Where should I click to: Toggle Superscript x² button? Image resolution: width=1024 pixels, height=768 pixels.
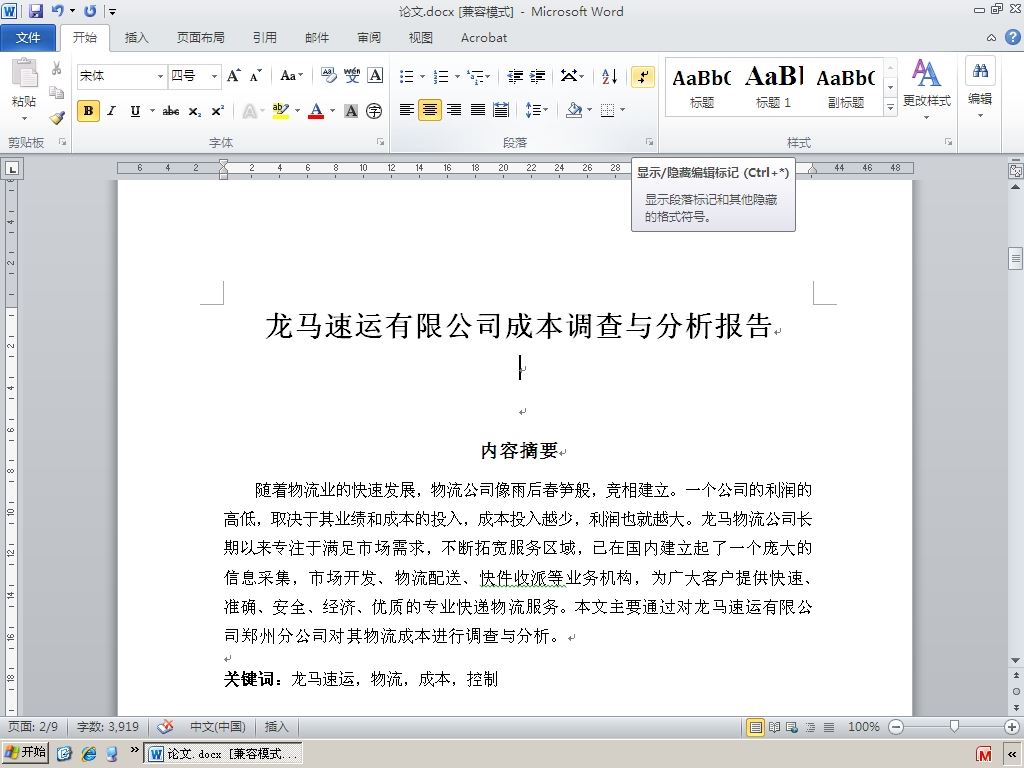217,111
